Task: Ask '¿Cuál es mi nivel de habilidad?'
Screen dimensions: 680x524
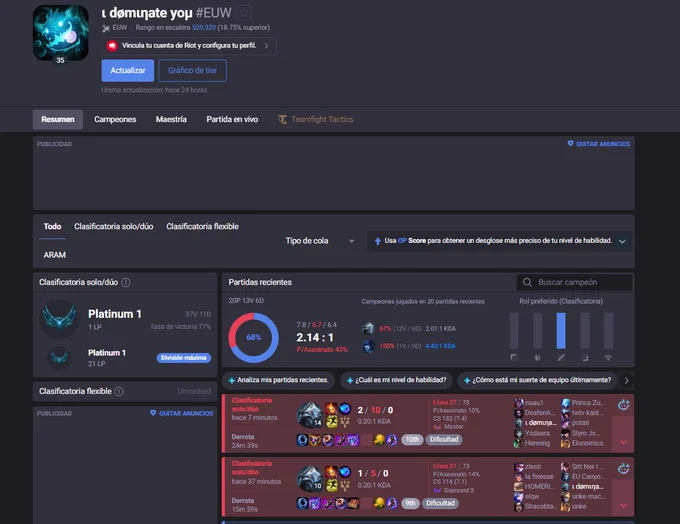Action: (396, 380)
